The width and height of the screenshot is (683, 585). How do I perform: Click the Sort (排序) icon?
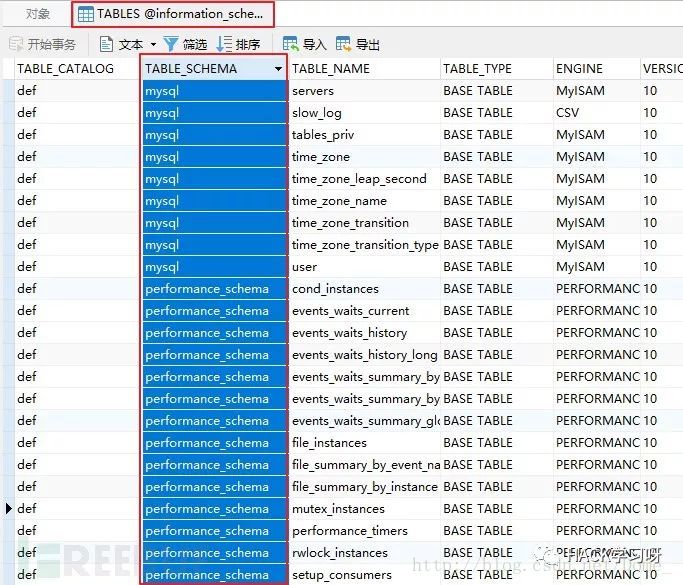coord(224,44)
